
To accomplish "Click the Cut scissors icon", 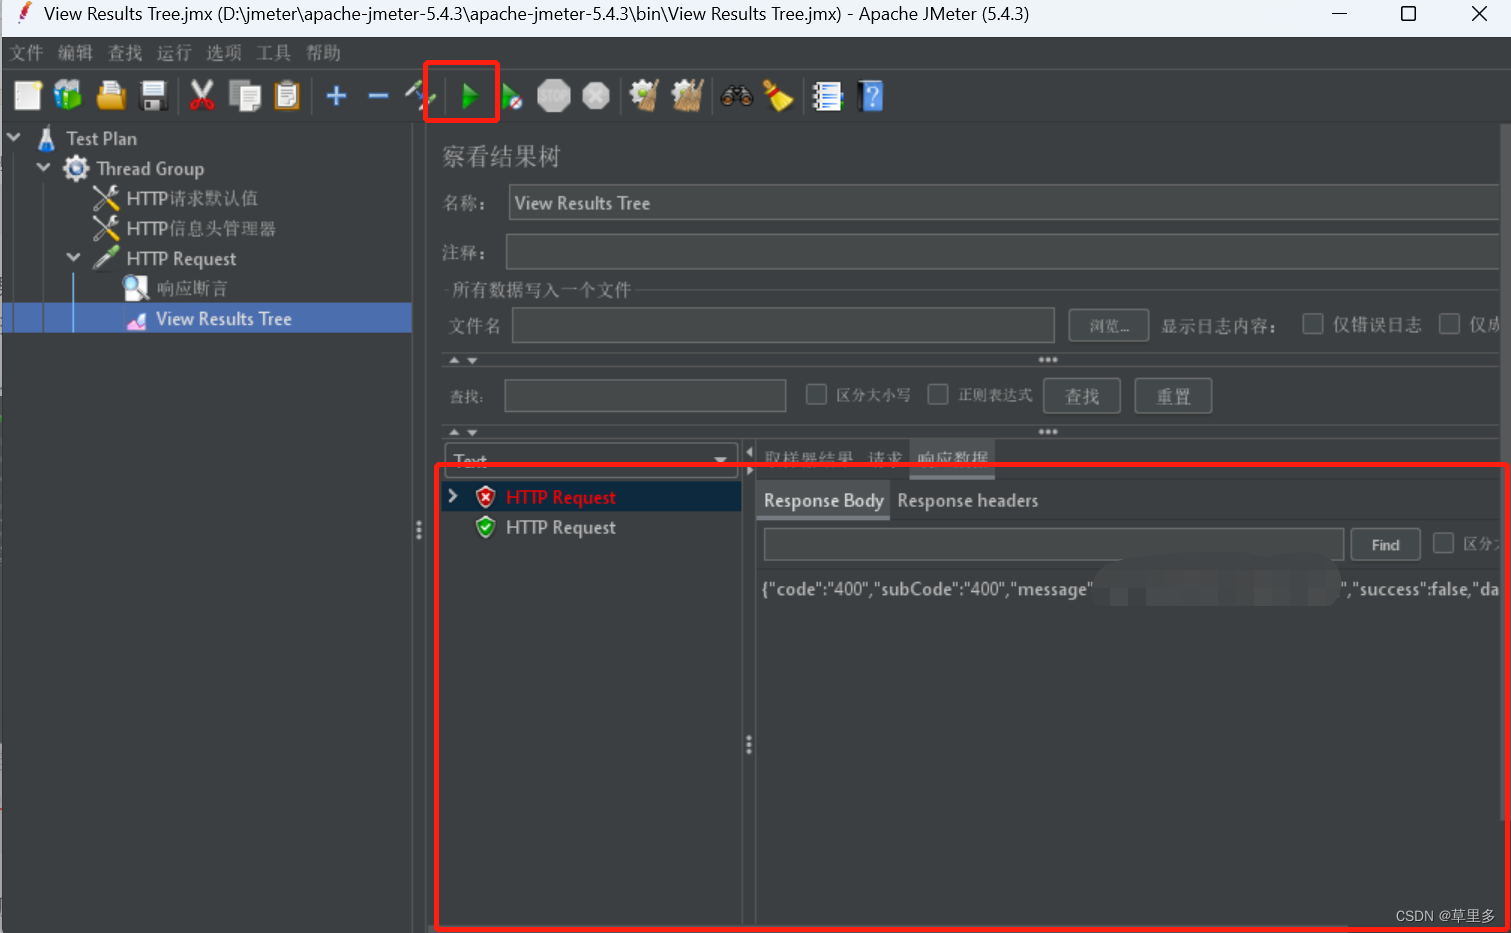I will click(202, 96).
